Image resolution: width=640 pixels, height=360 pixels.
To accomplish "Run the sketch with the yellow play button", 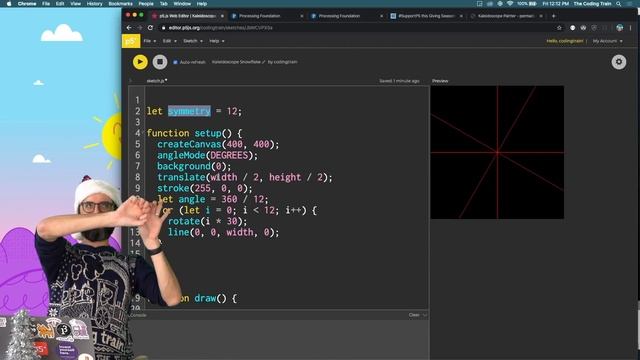I will click(140, 62).
